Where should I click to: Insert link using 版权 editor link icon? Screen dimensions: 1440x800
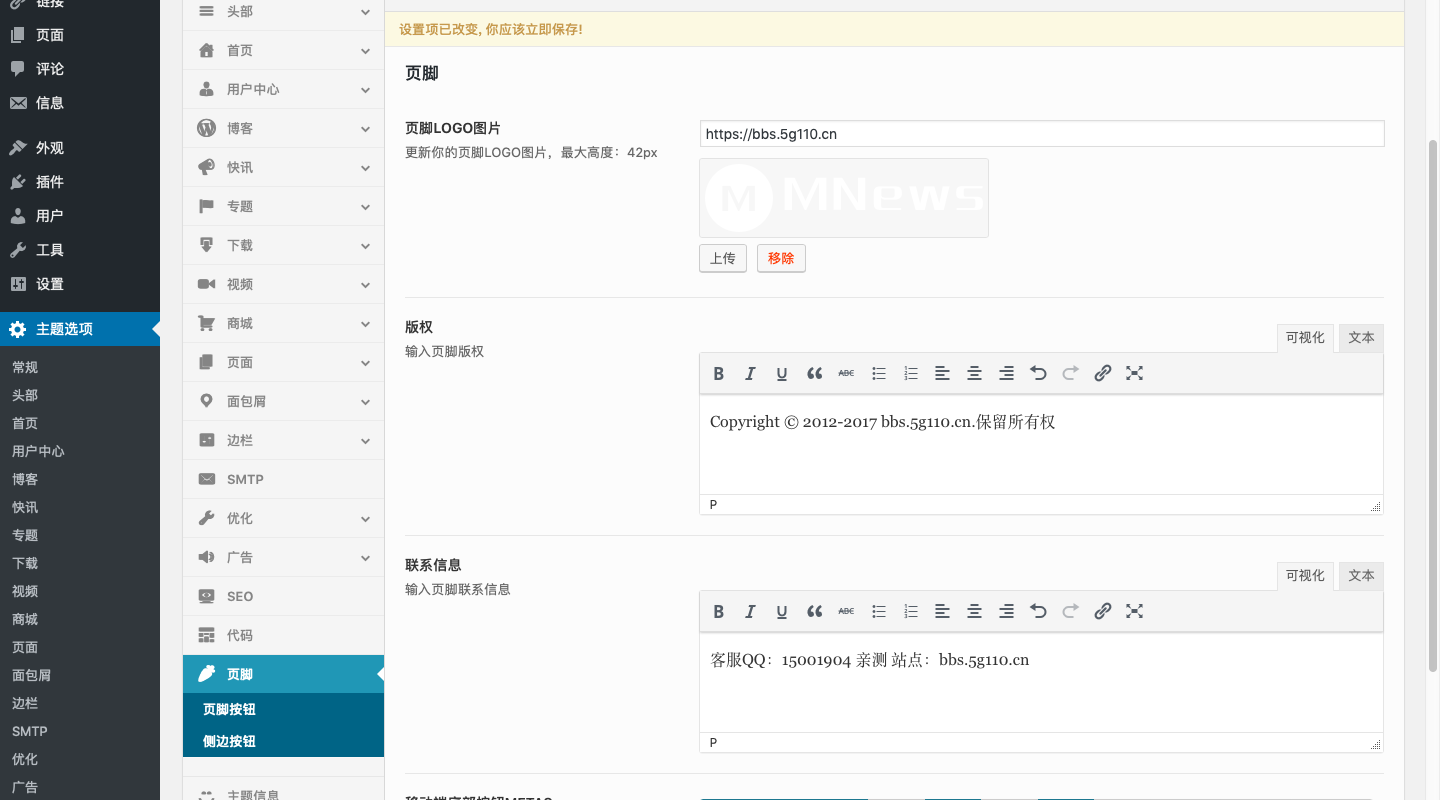(1102, 373)
